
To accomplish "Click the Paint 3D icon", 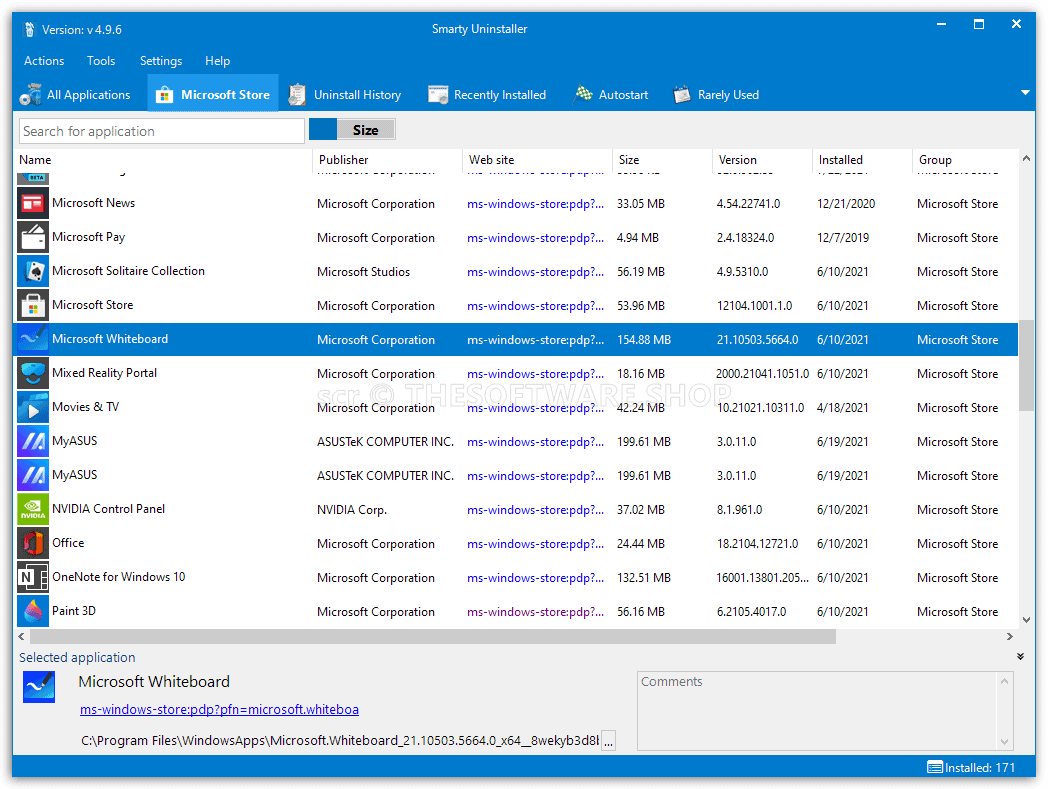I will pyautogui.click(x=33, y=611).
